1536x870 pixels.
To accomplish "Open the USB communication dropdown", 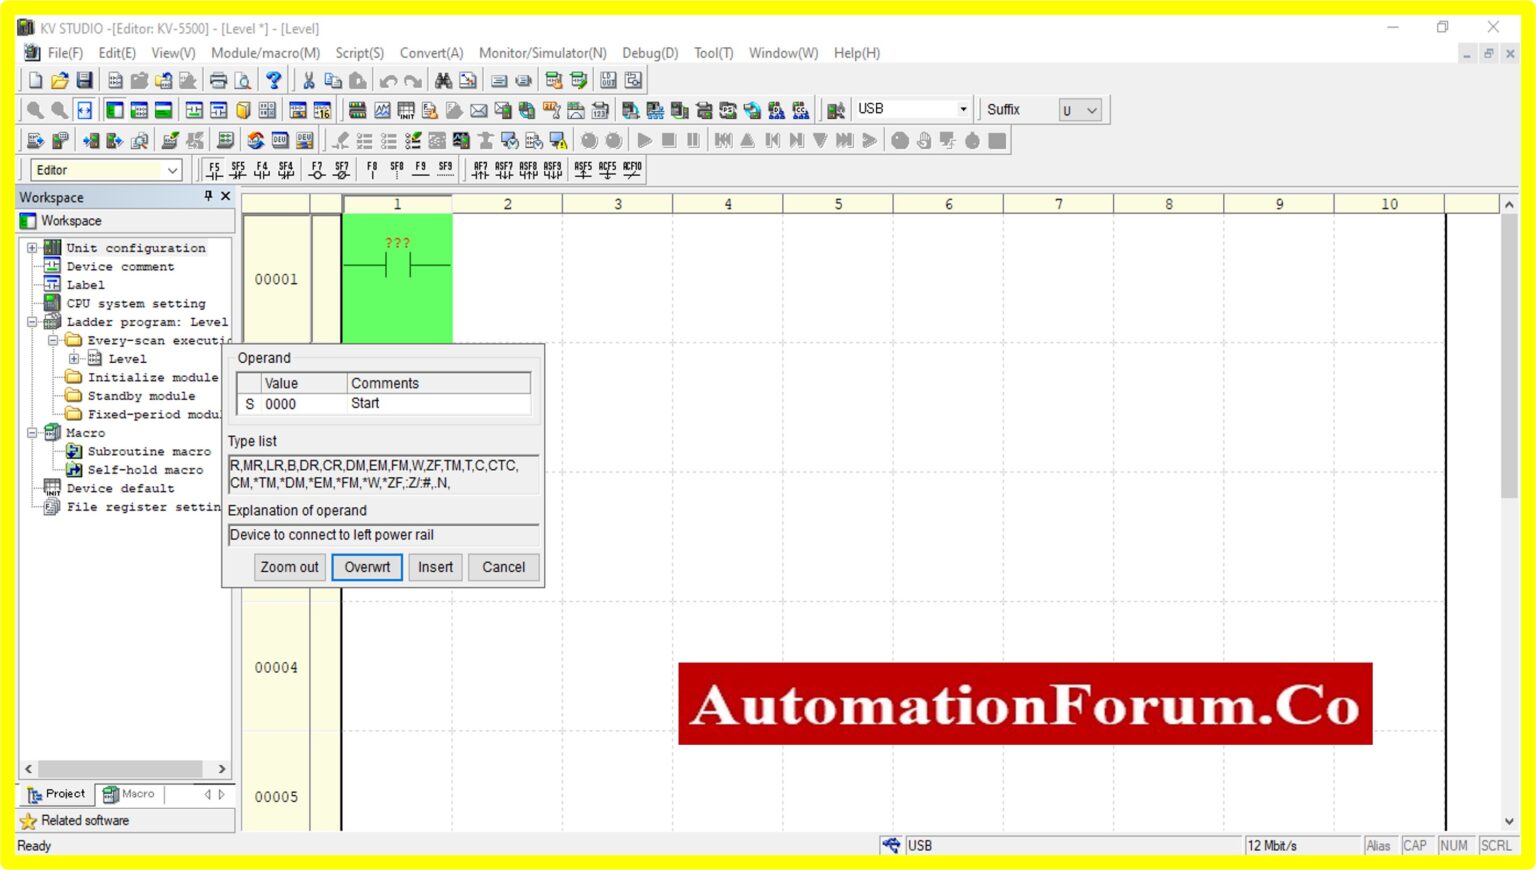I will pos(962,109).
